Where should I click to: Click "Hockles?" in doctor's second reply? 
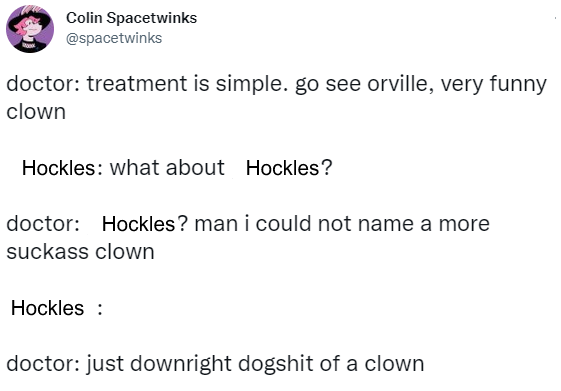(145, 224)
